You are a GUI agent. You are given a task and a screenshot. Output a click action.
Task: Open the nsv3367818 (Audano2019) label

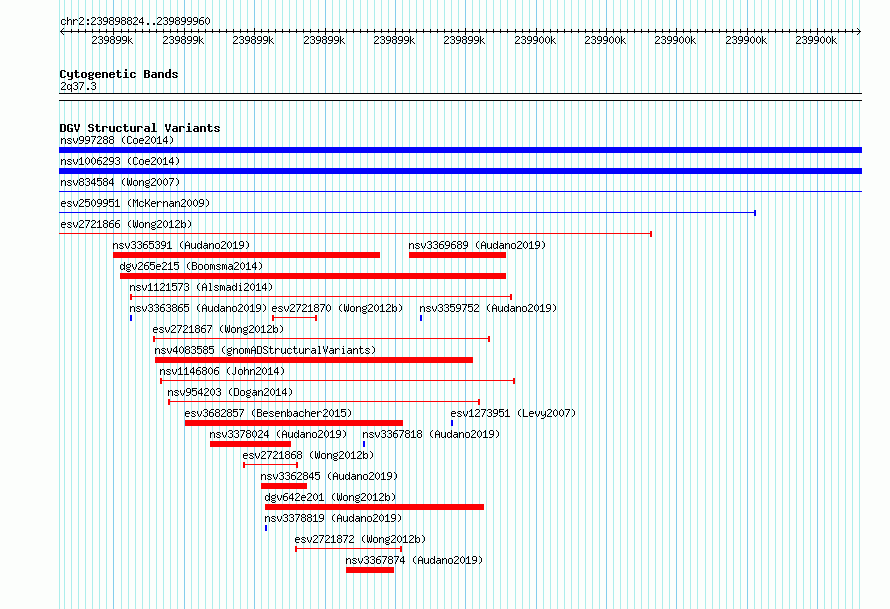(431, 434)
